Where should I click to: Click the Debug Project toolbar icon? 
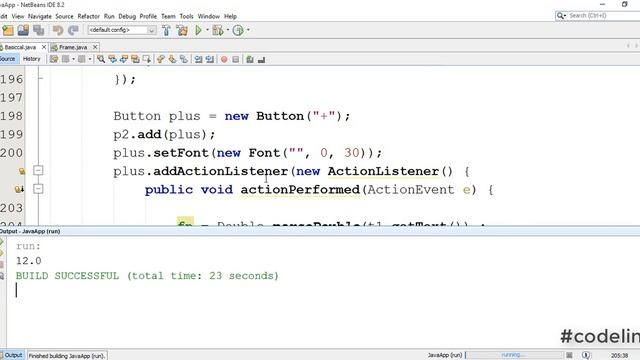click(x=218, y=30)
